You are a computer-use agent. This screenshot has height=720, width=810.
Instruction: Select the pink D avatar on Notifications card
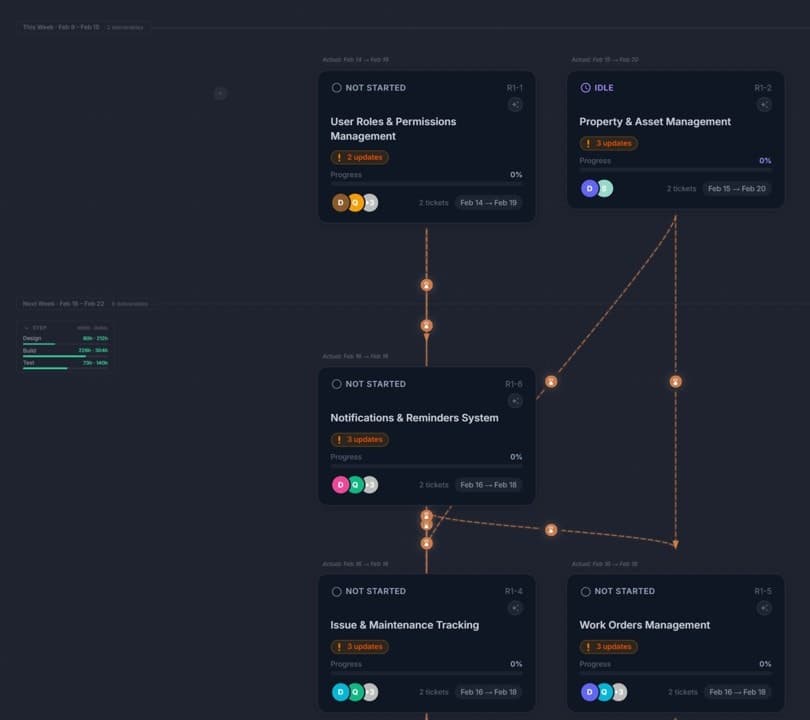pos(340,485)
